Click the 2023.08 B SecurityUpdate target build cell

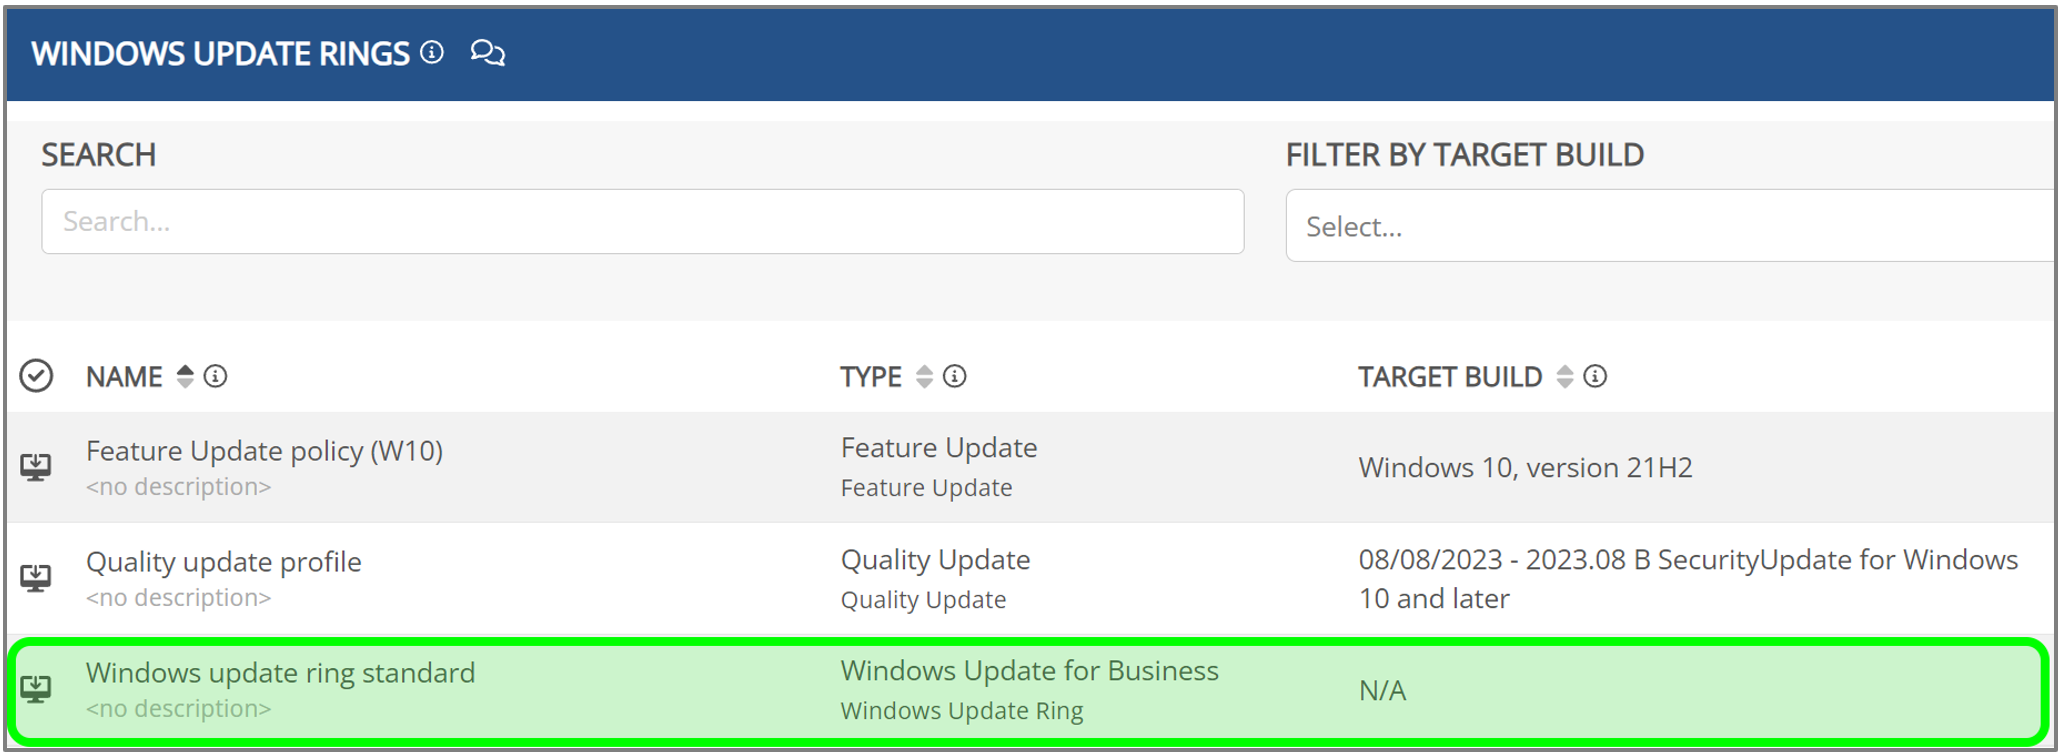[x=1687, y=578]
